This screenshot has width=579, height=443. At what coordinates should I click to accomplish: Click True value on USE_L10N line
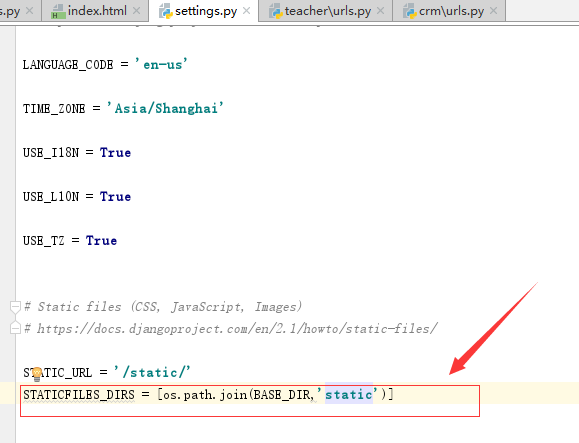[115, 196]
